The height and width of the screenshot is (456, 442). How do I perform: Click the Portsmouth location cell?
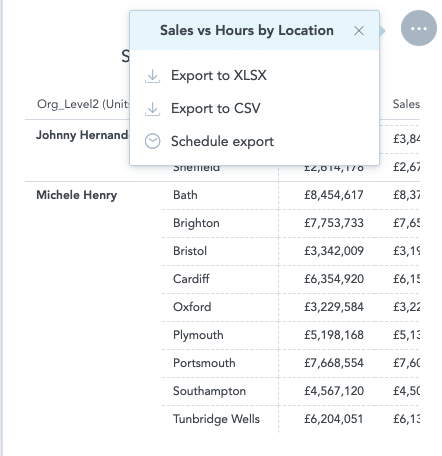(204, 363)
